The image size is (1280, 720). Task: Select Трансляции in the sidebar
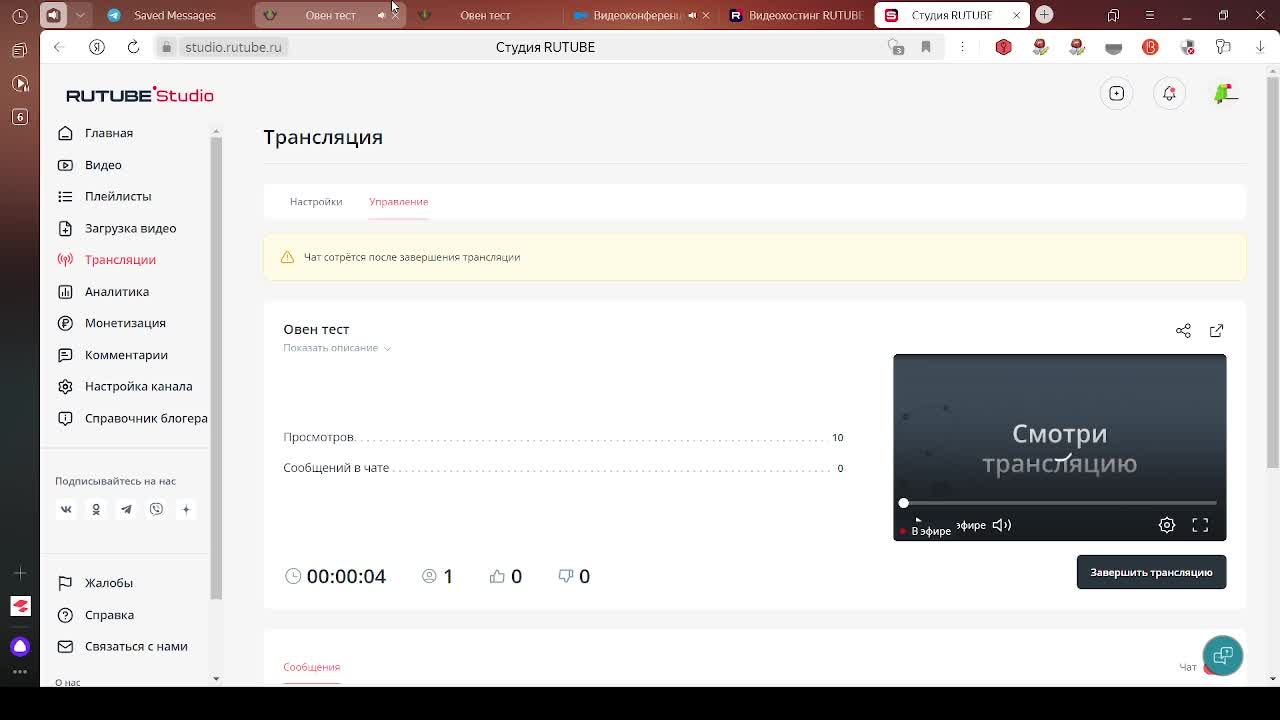coord(120,260)
